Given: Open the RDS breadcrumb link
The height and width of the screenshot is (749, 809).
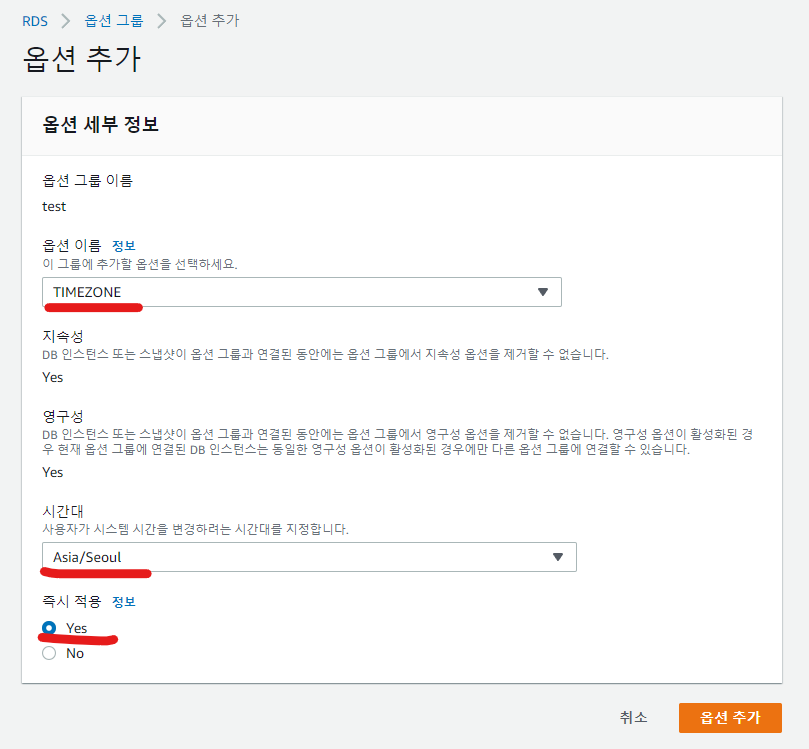Looking at the screenshot, I should (x=35, y=21).
